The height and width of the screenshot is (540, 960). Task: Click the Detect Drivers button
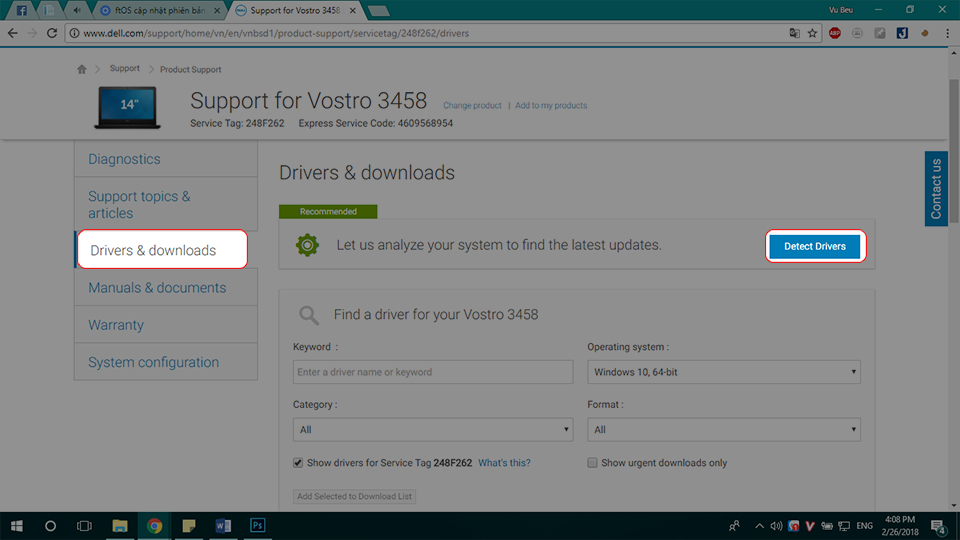pyautogui.click(x=815, y=246)
